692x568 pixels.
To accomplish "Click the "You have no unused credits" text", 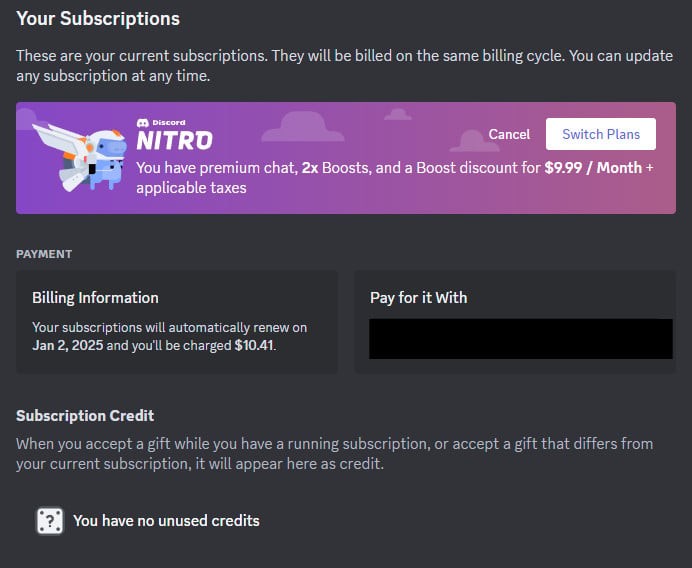I will click(x=166, y=520).
